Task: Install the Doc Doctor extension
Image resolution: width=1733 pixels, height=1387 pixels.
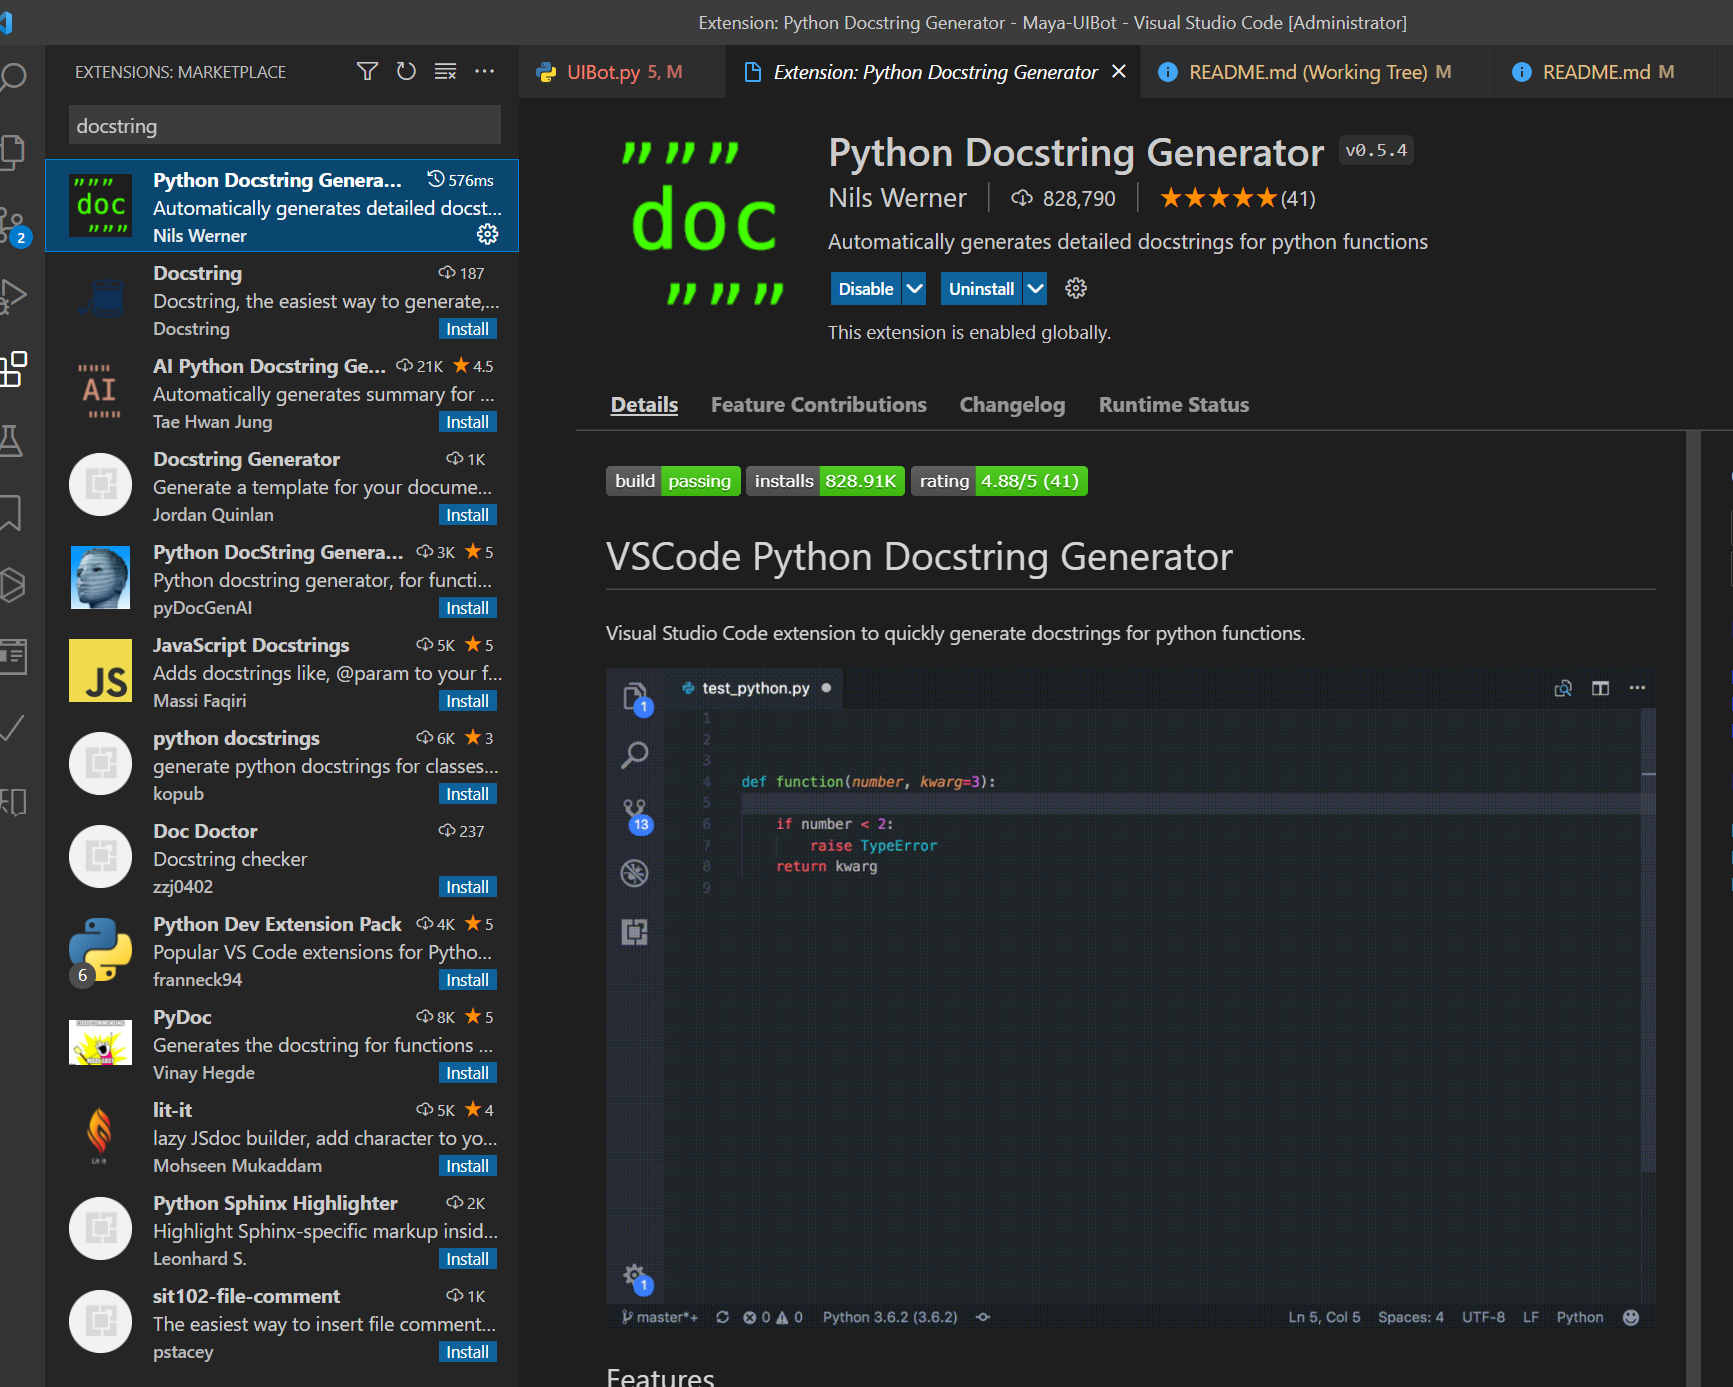Action: [468, 887]
